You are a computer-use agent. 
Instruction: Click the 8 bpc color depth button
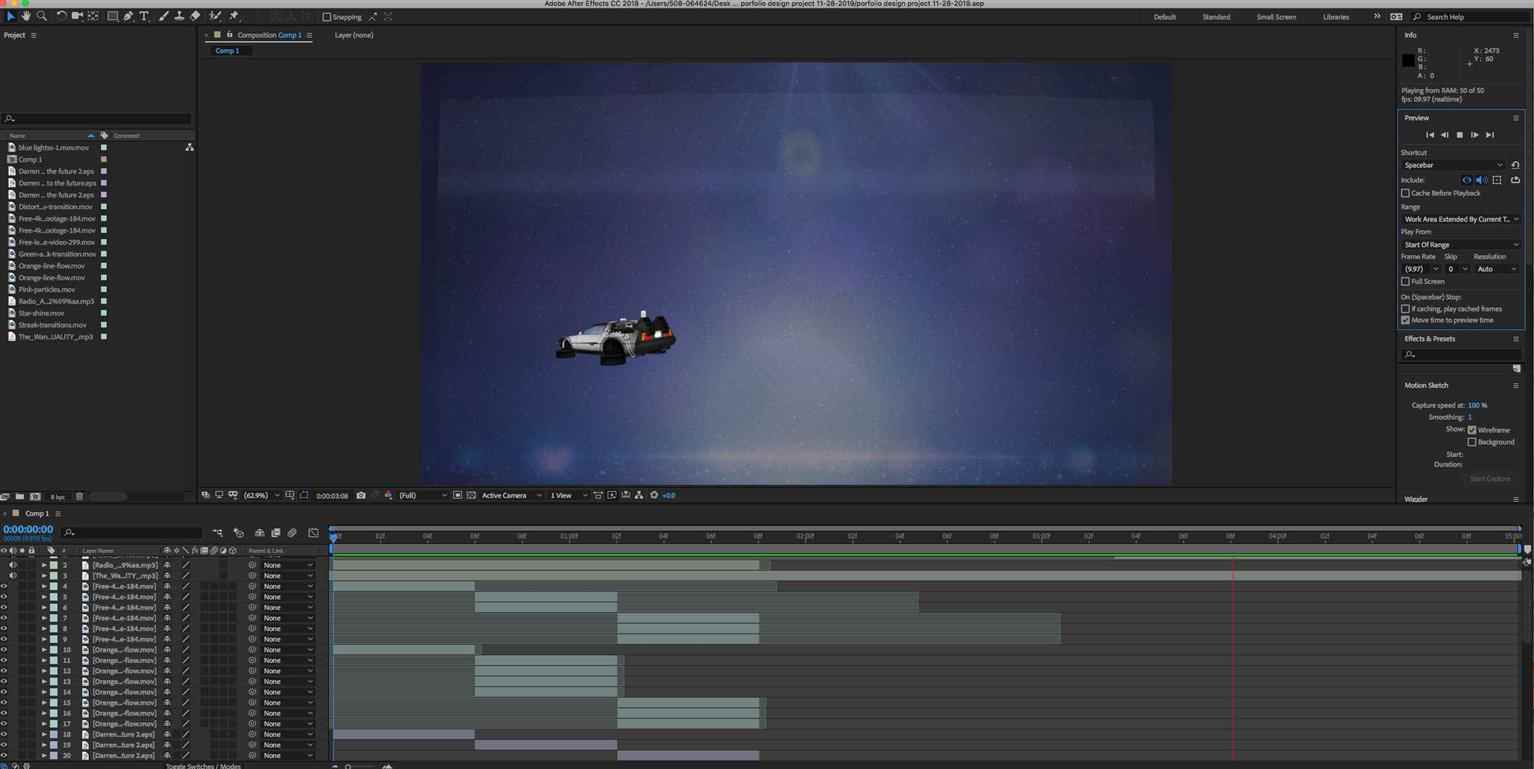coord(58,497)
